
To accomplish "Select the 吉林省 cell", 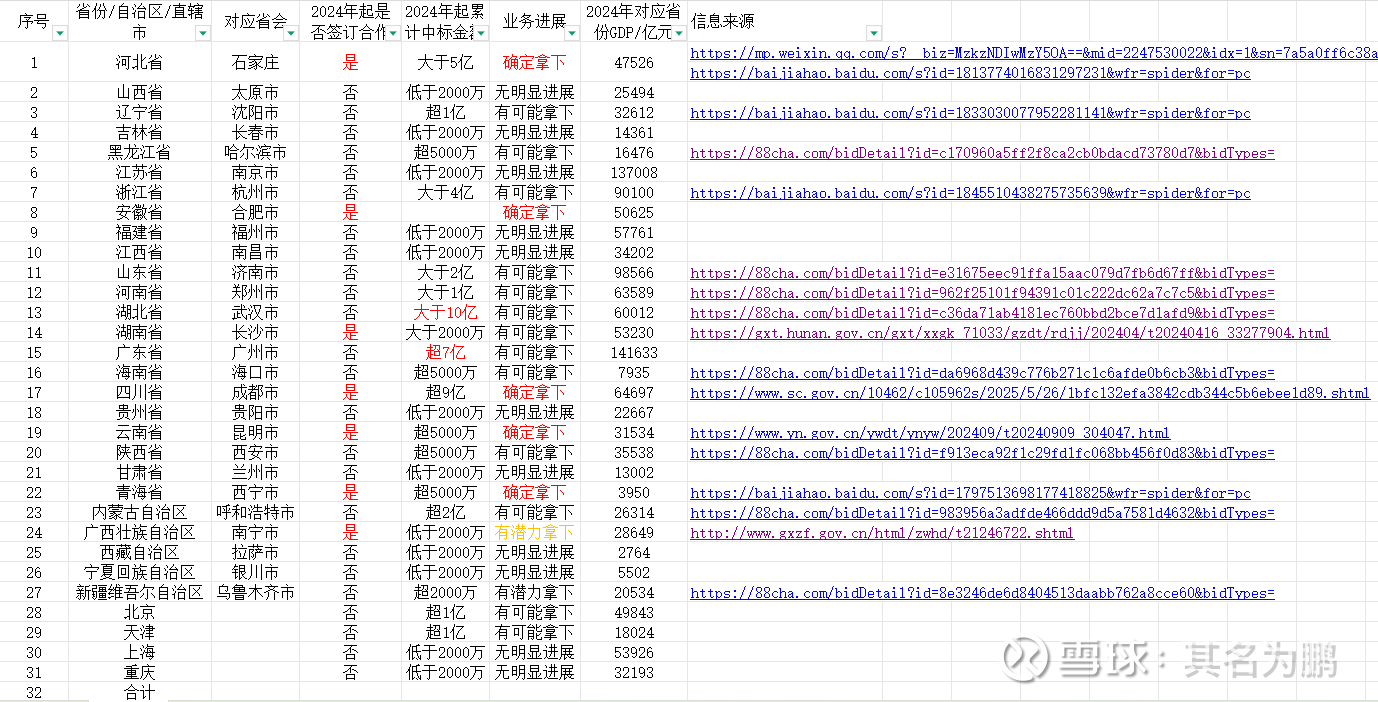I will tap(139, 132).
